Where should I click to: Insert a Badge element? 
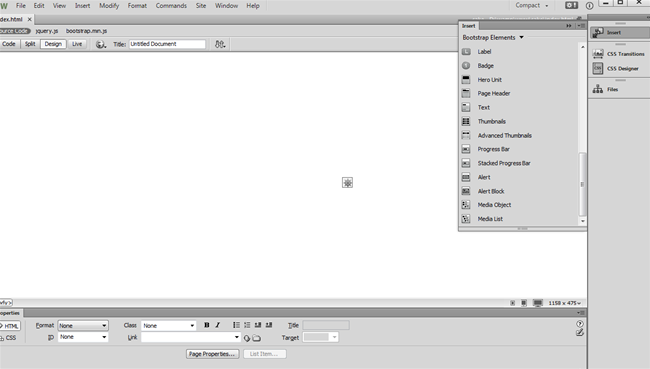485,66
